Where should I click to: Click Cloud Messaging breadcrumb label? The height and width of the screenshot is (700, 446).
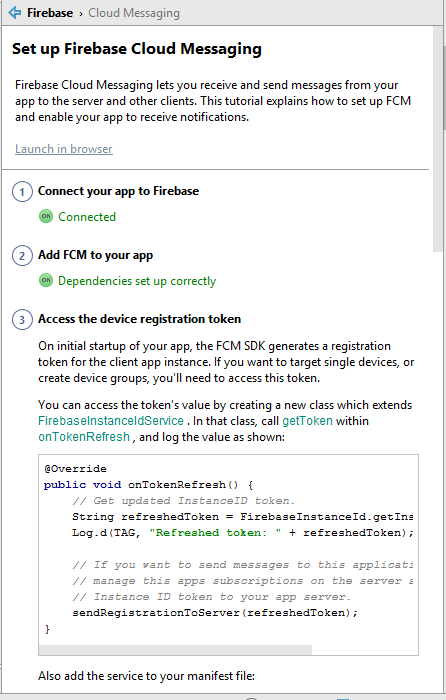click(134, 13)
